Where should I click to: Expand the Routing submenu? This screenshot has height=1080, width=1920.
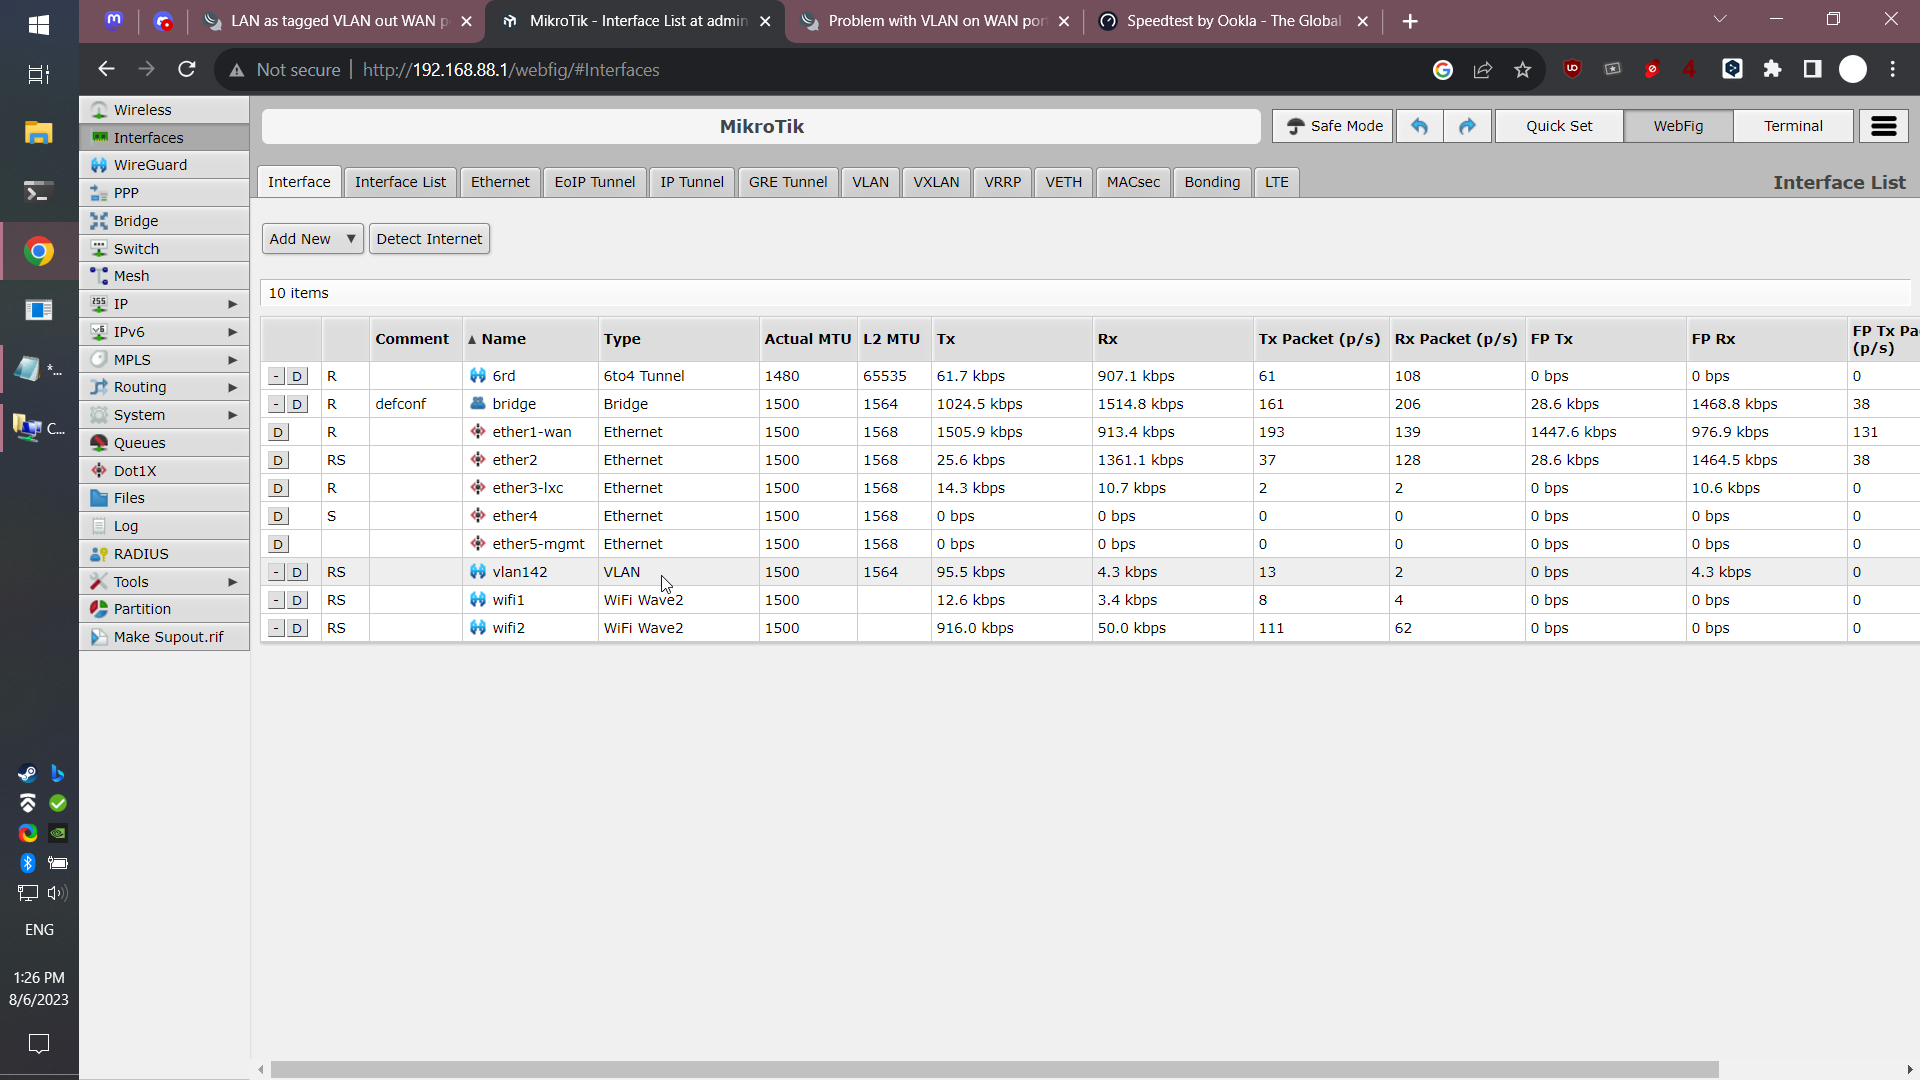click(x=232, y=387)
